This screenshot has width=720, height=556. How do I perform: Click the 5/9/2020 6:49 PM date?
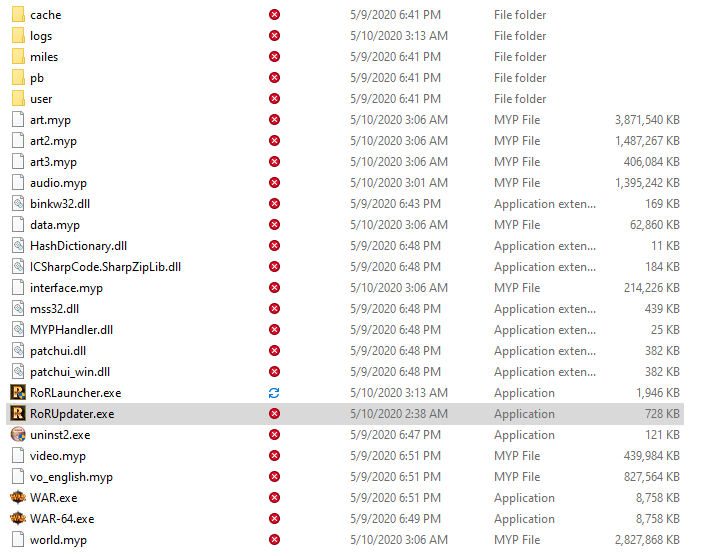395,519
